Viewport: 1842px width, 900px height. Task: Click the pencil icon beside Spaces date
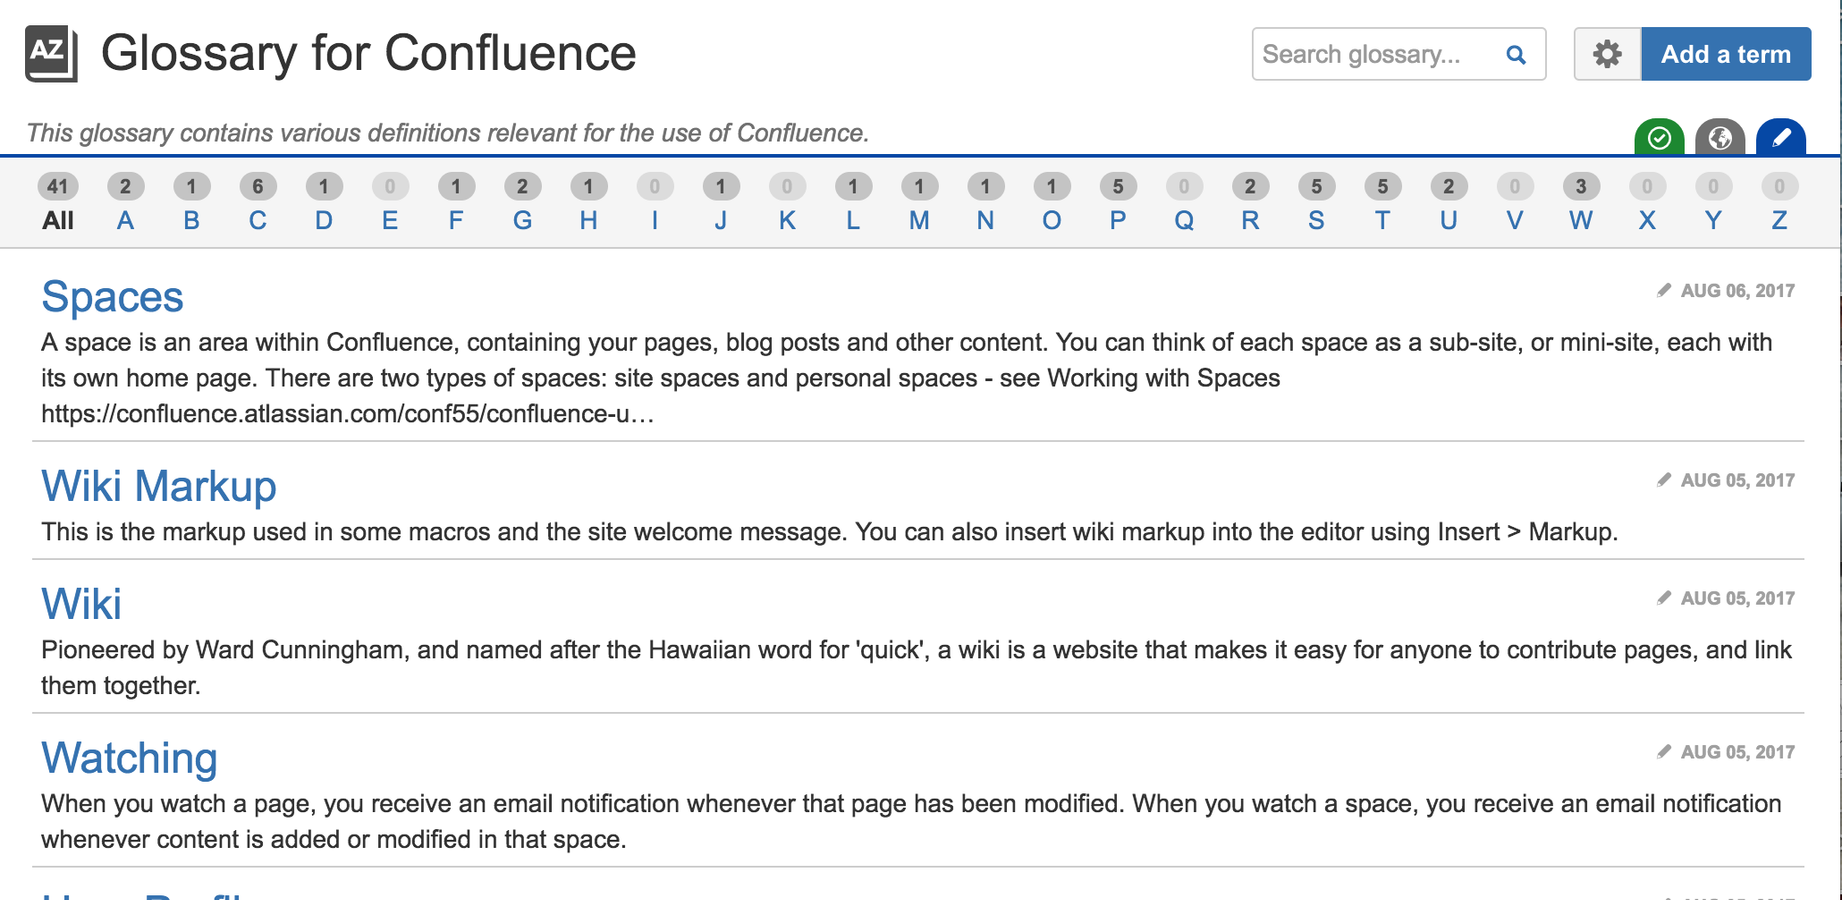click(x=1664, y=290)
